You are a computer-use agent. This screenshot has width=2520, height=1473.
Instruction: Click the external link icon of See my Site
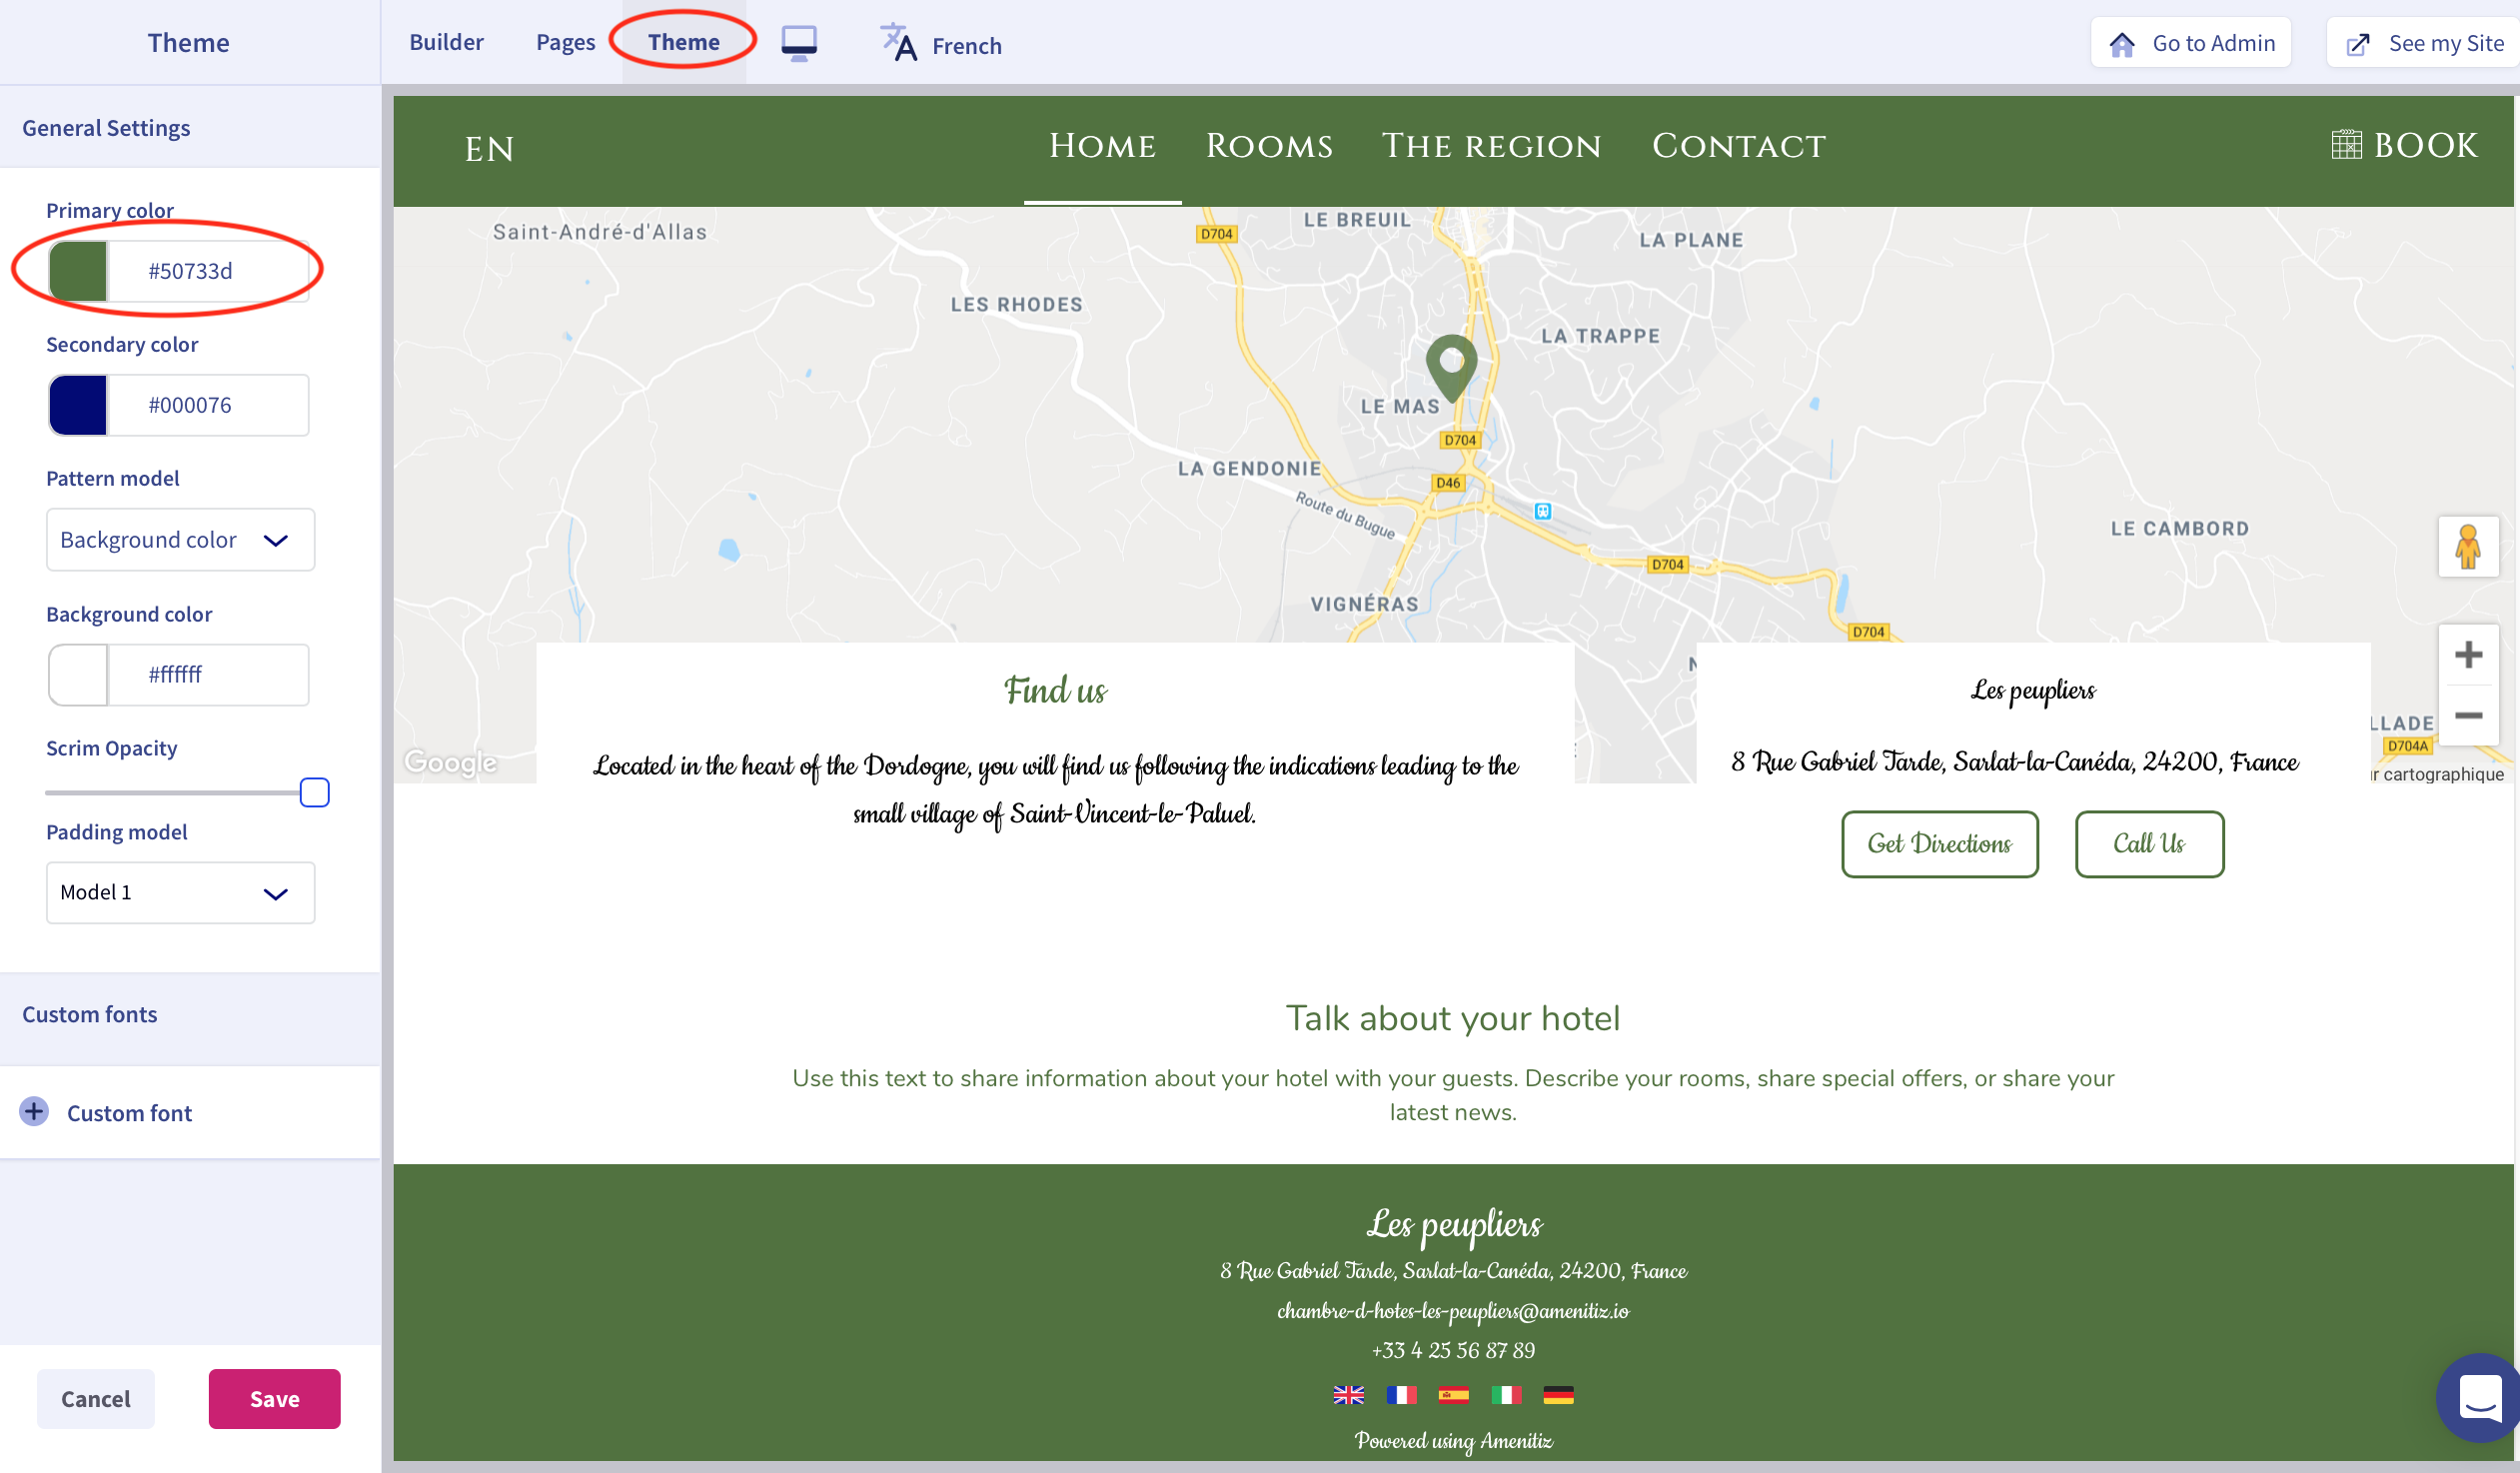tap(2358, 44)
